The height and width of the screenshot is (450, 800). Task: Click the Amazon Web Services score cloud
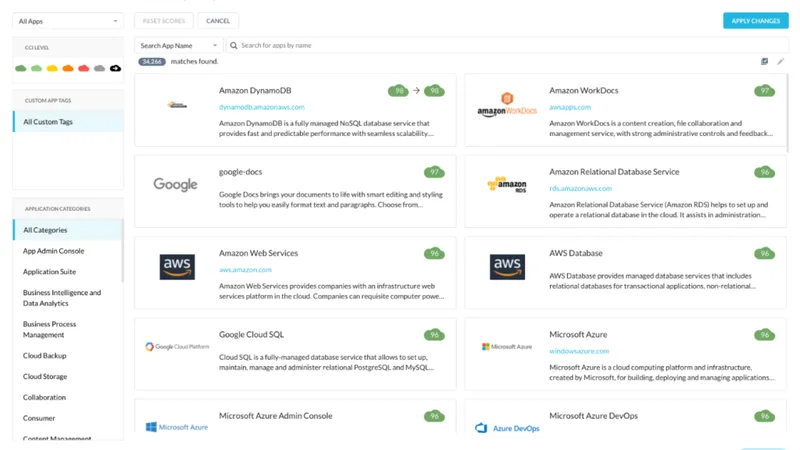click(434, 254)
